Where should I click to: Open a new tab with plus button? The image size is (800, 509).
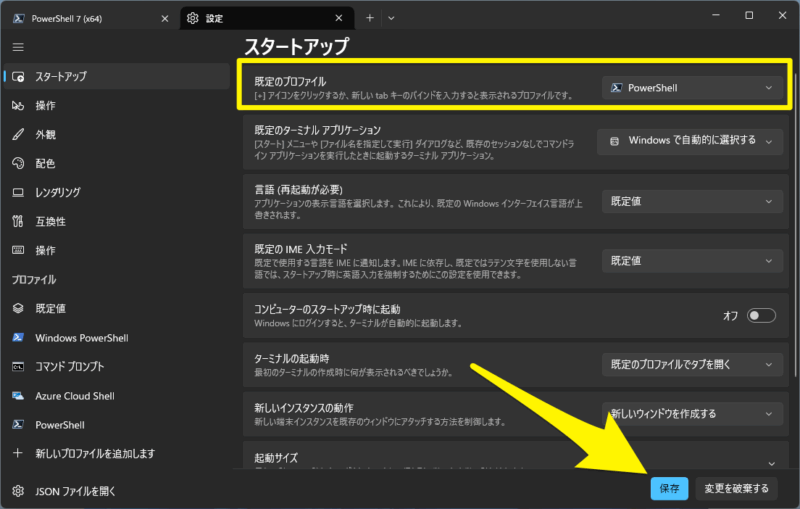[370, 18]
